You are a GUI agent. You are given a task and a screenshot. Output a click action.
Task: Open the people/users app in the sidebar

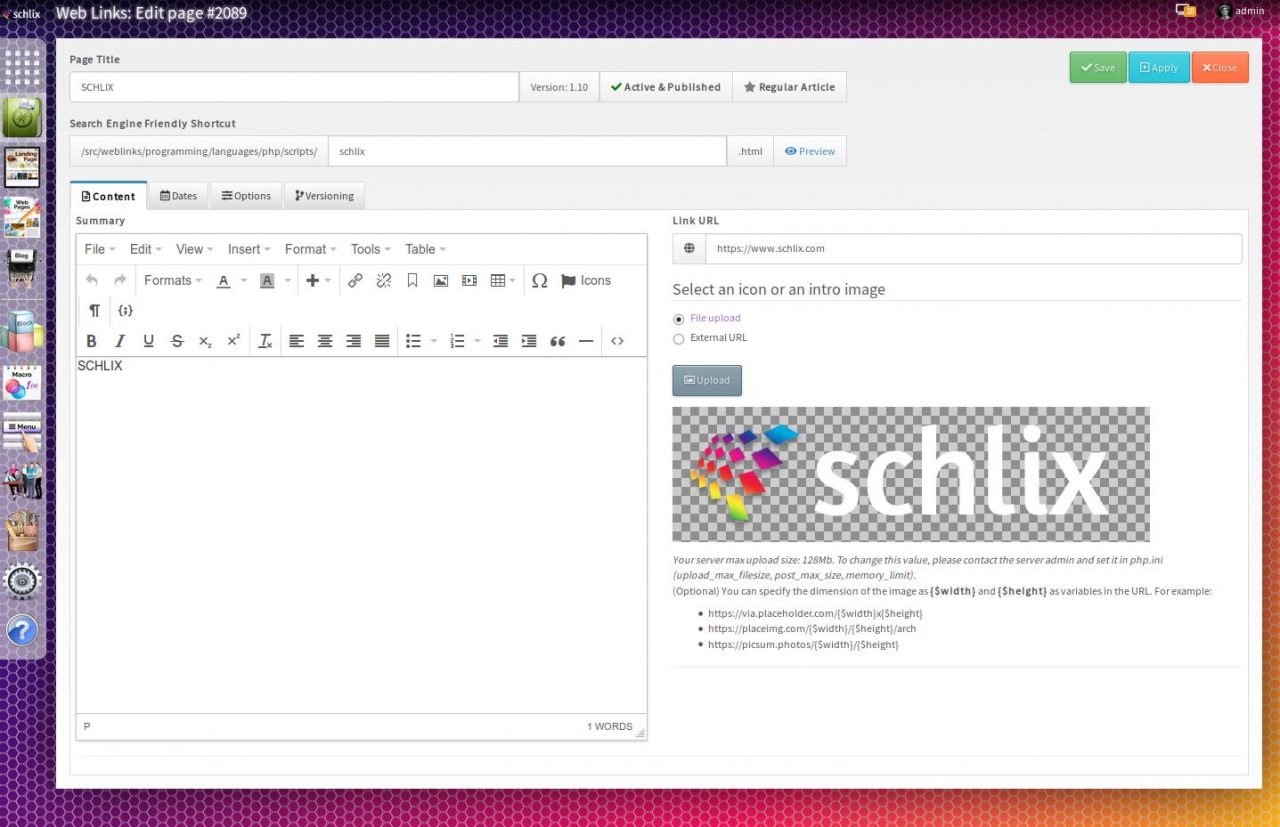(x=22, y=481)
